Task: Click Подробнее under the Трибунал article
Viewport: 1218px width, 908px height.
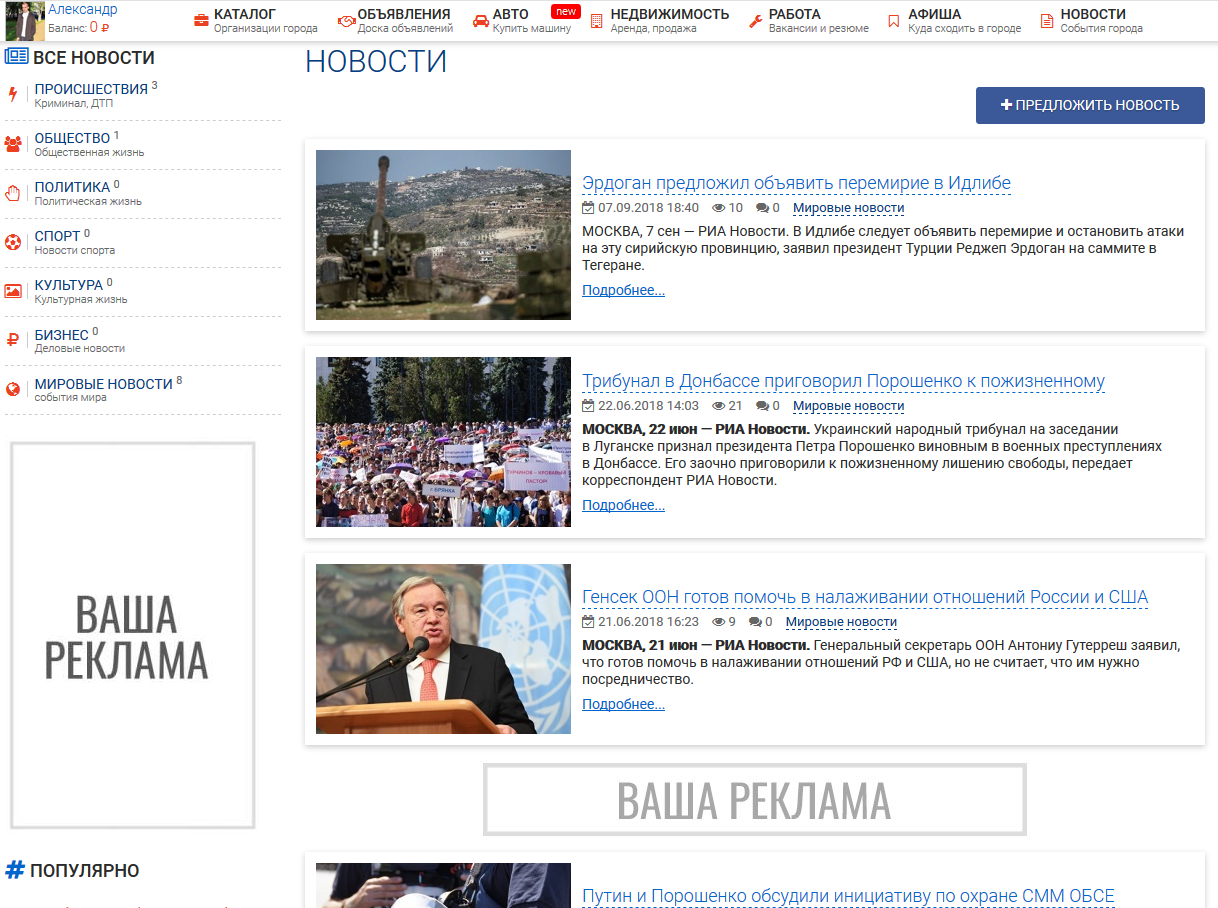Action: [x=623, y=505]
